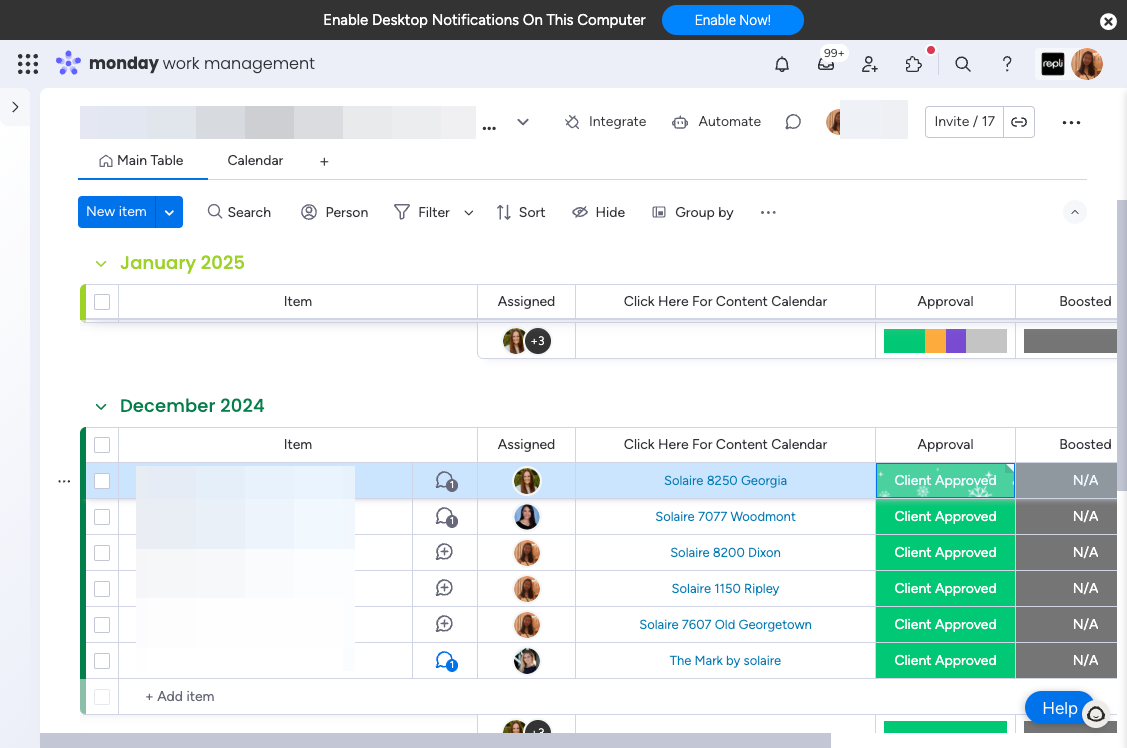Image resolution: width=1127 pixels, height=748 pixels.
Task: Switch to the Main Table view
Action: pos(142,160)
